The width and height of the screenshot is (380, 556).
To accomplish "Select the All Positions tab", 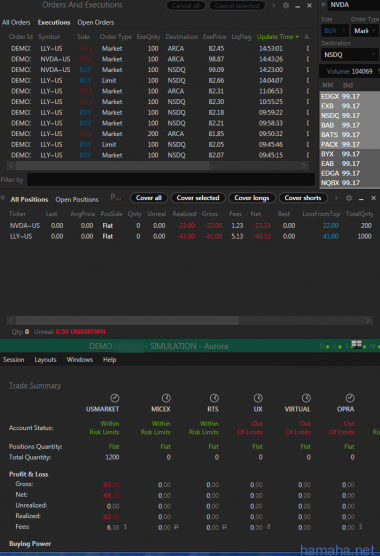I will click(x=29, y=200).
